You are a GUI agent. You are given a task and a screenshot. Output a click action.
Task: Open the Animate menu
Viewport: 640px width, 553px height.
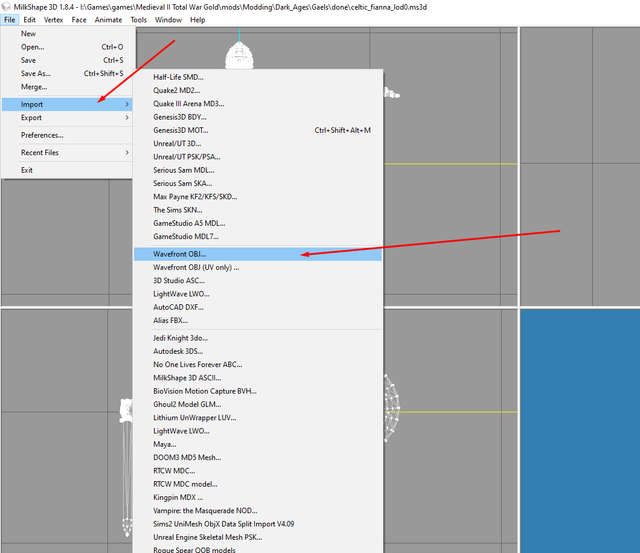click(108, 20)
